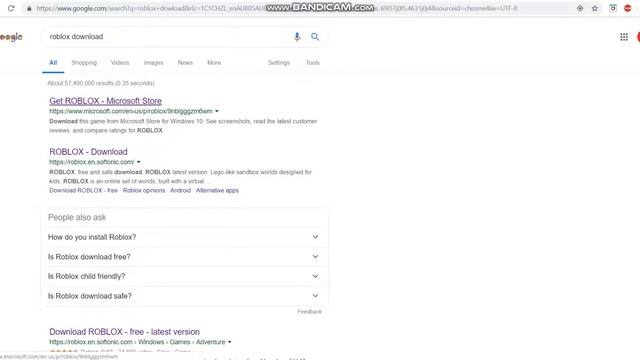640x360 pixels.
Task: Open Roblox opinions sitelink
Action: point(144,191)
